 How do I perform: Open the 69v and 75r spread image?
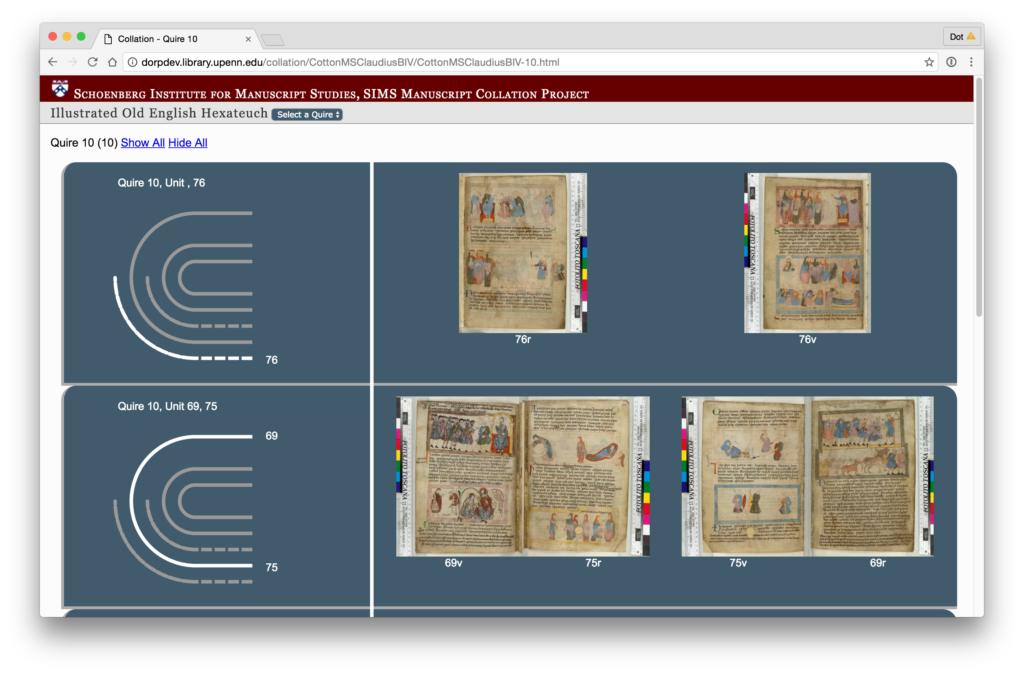tap(522, 476)
